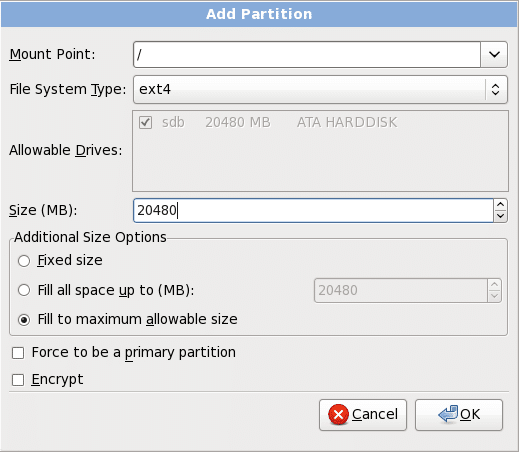
Task: Click down arrow of fill-space spinner
Action: pos(495,296)
